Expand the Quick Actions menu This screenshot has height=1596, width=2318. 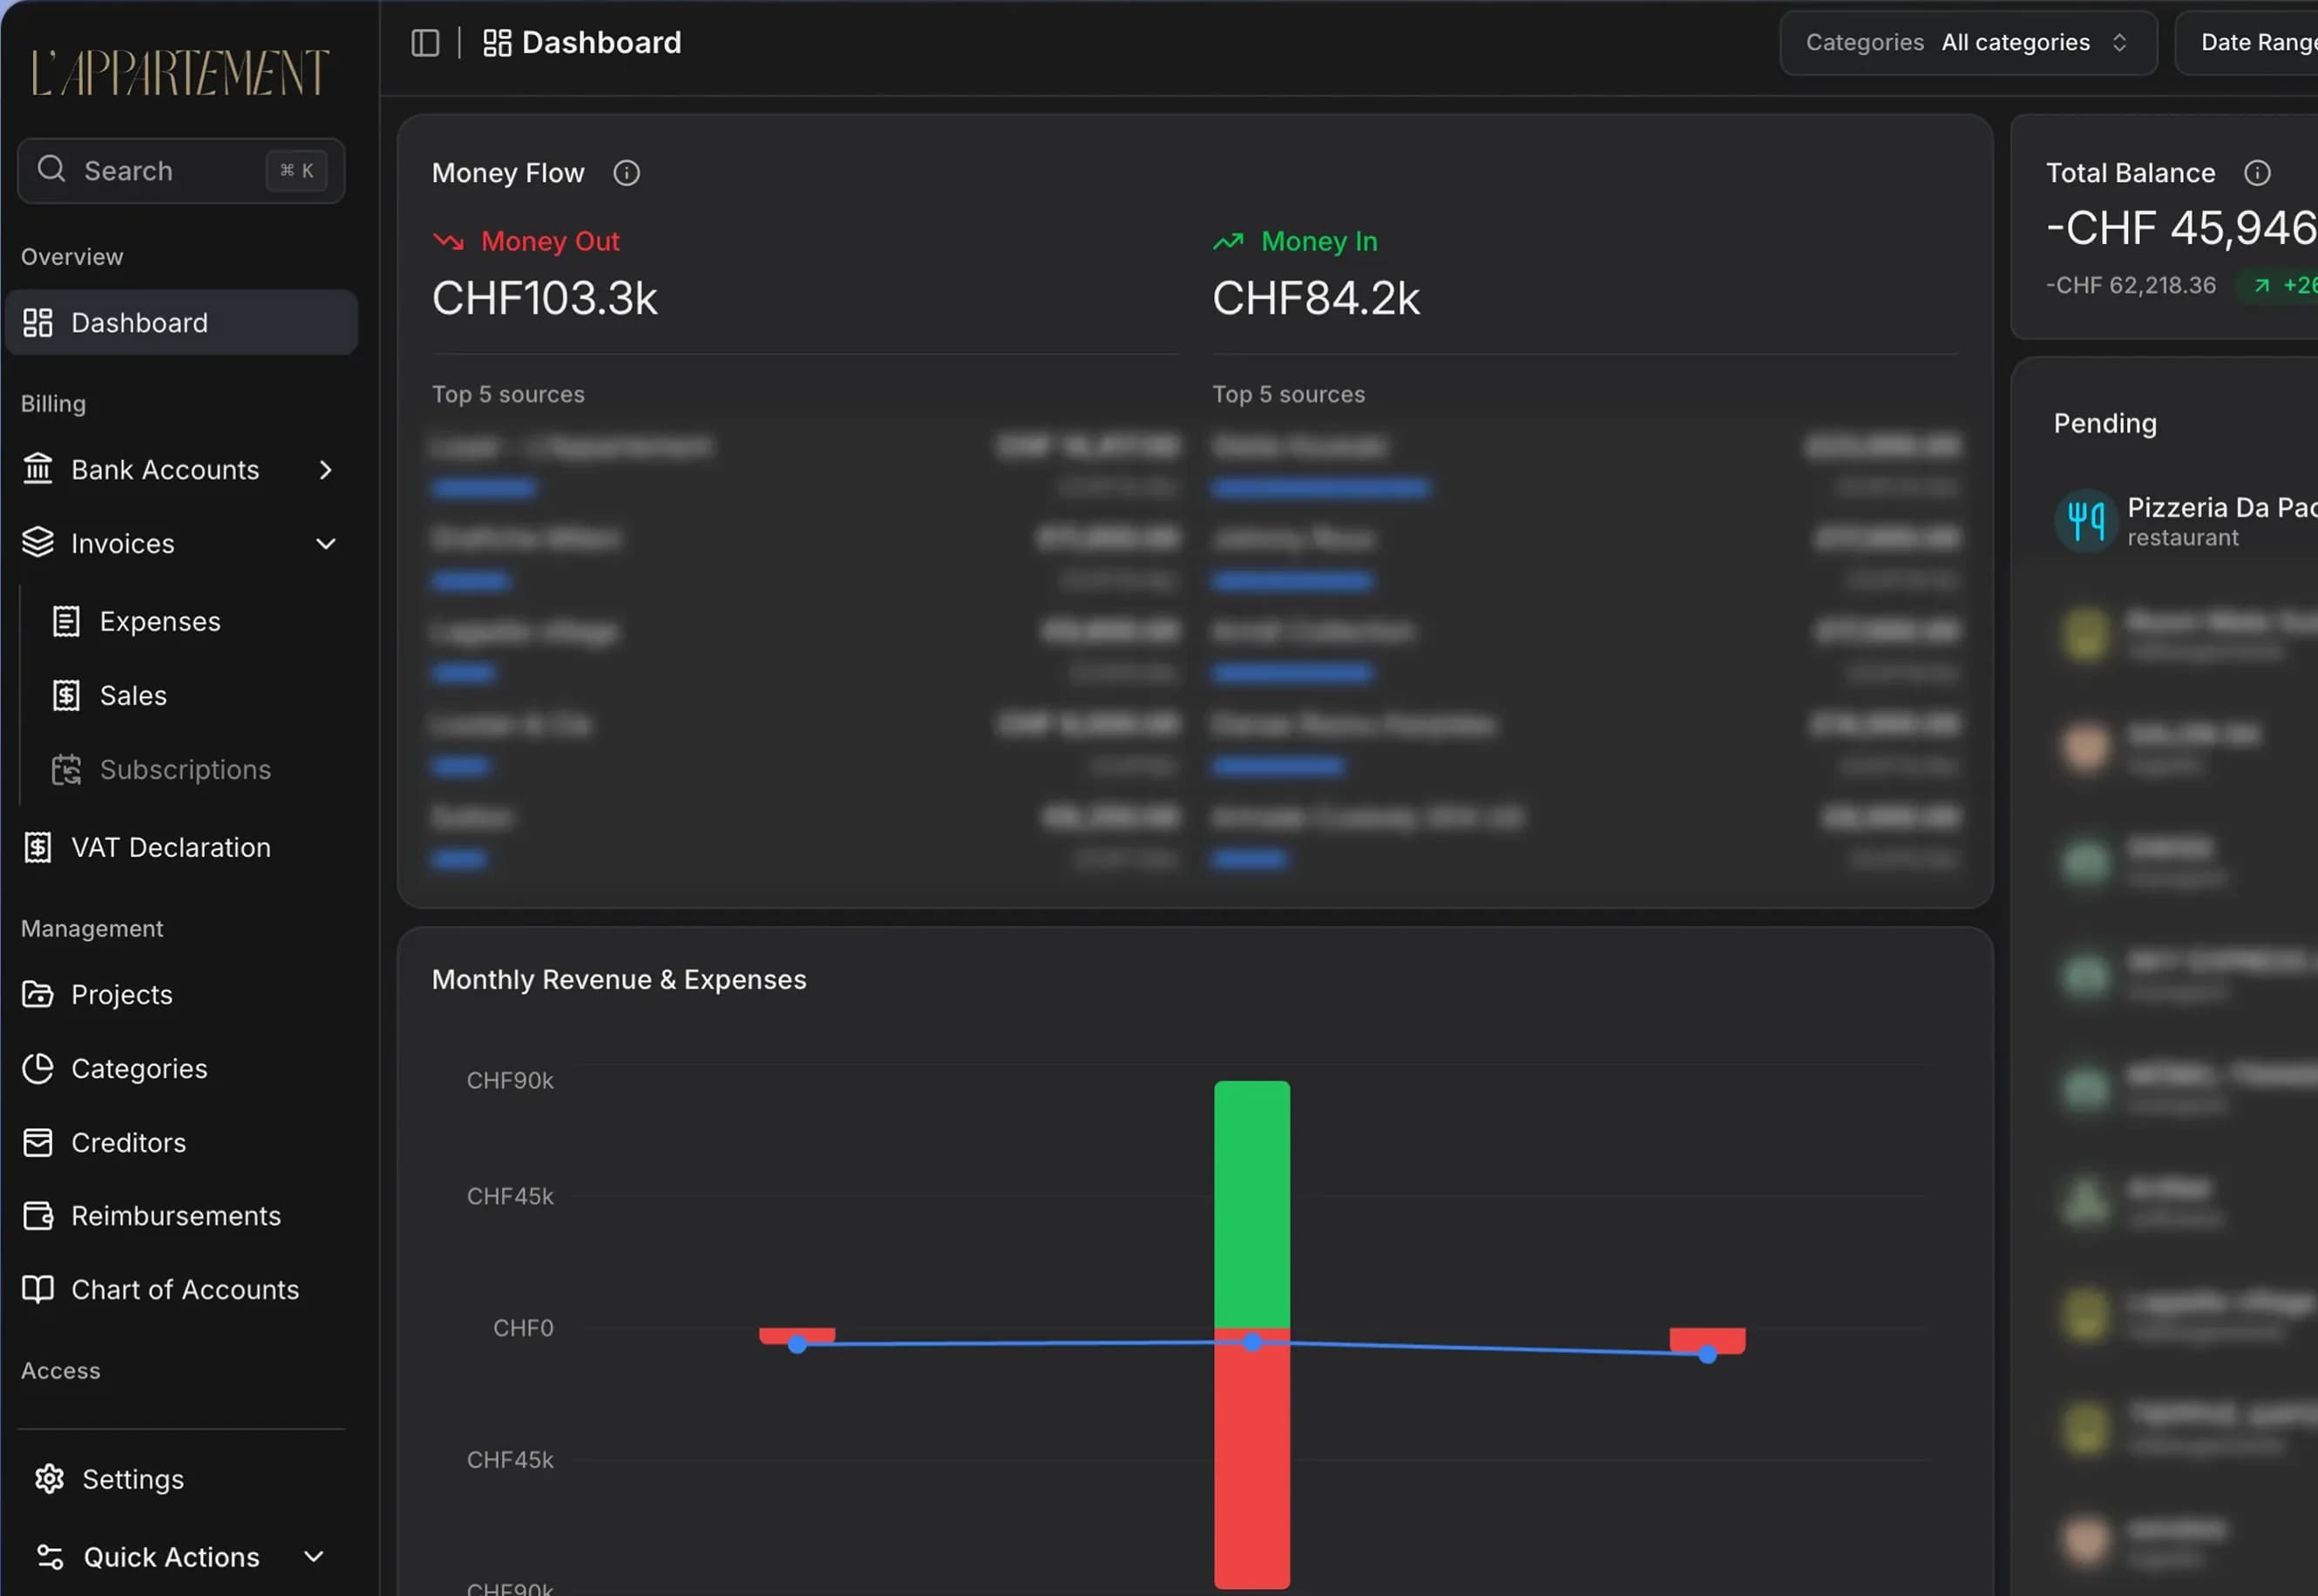click(312, 1557)
